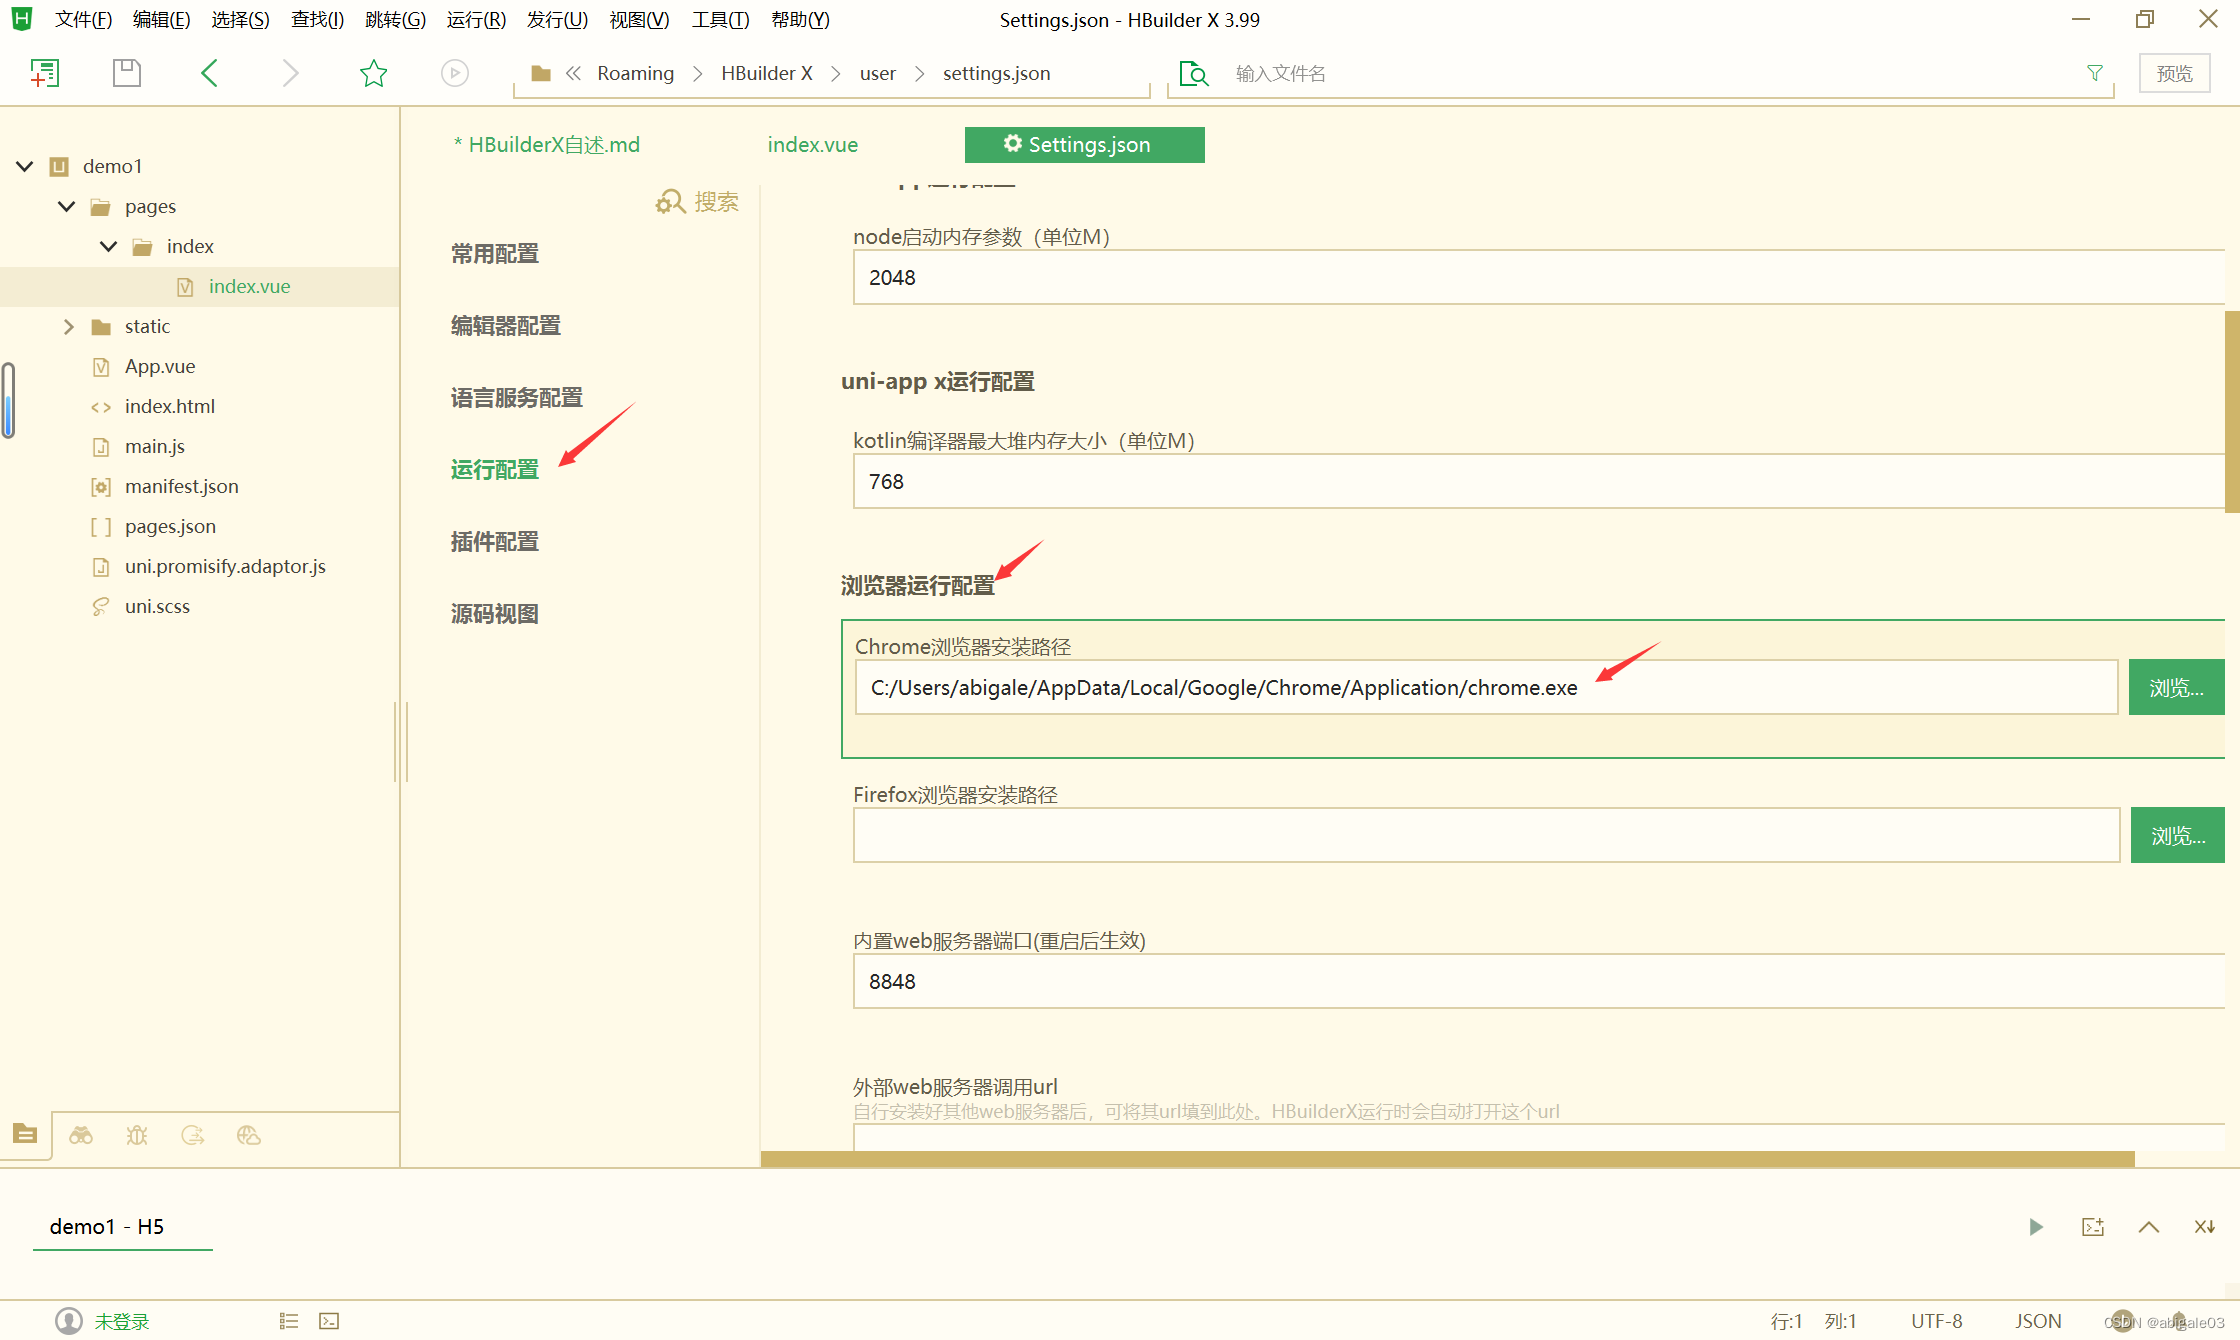
Task: Select the Settings.json tab
Action: pos(1085,145)
